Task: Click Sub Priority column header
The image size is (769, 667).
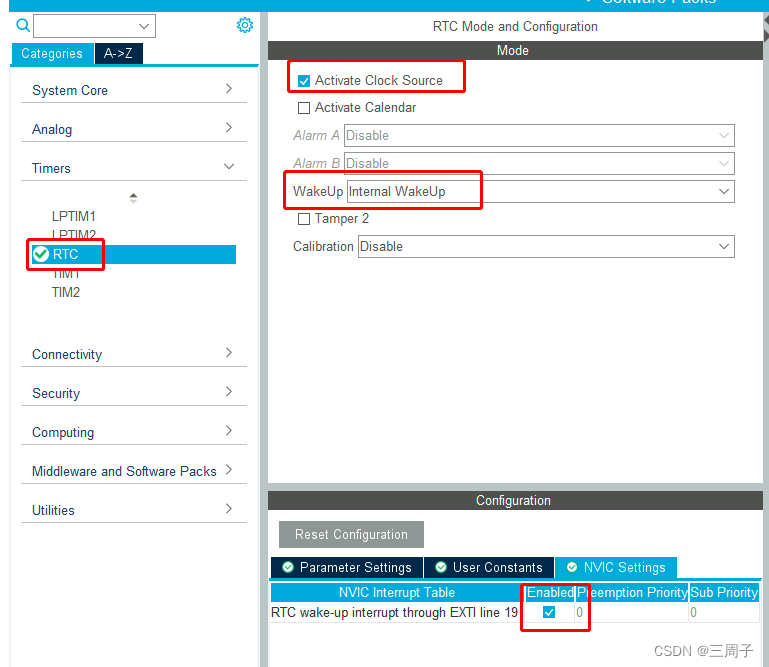Action: (x=724, y=592)
